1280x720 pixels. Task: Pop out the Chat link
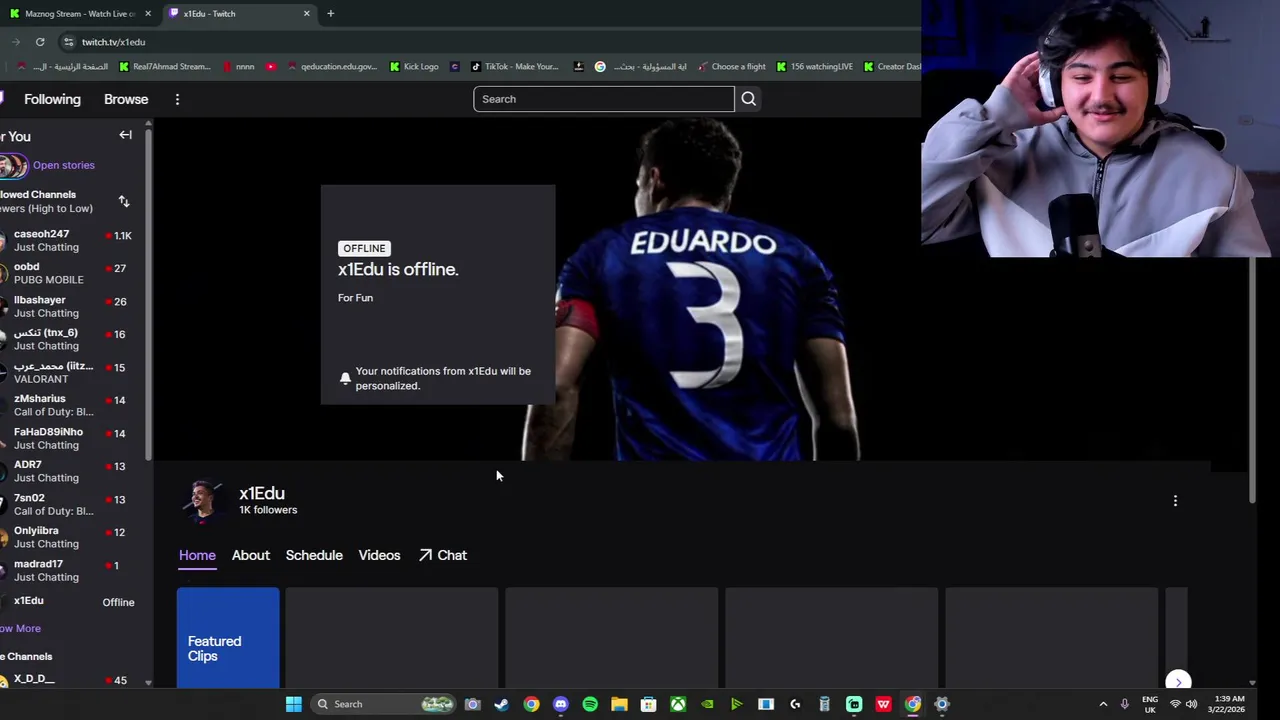(443, 555)
